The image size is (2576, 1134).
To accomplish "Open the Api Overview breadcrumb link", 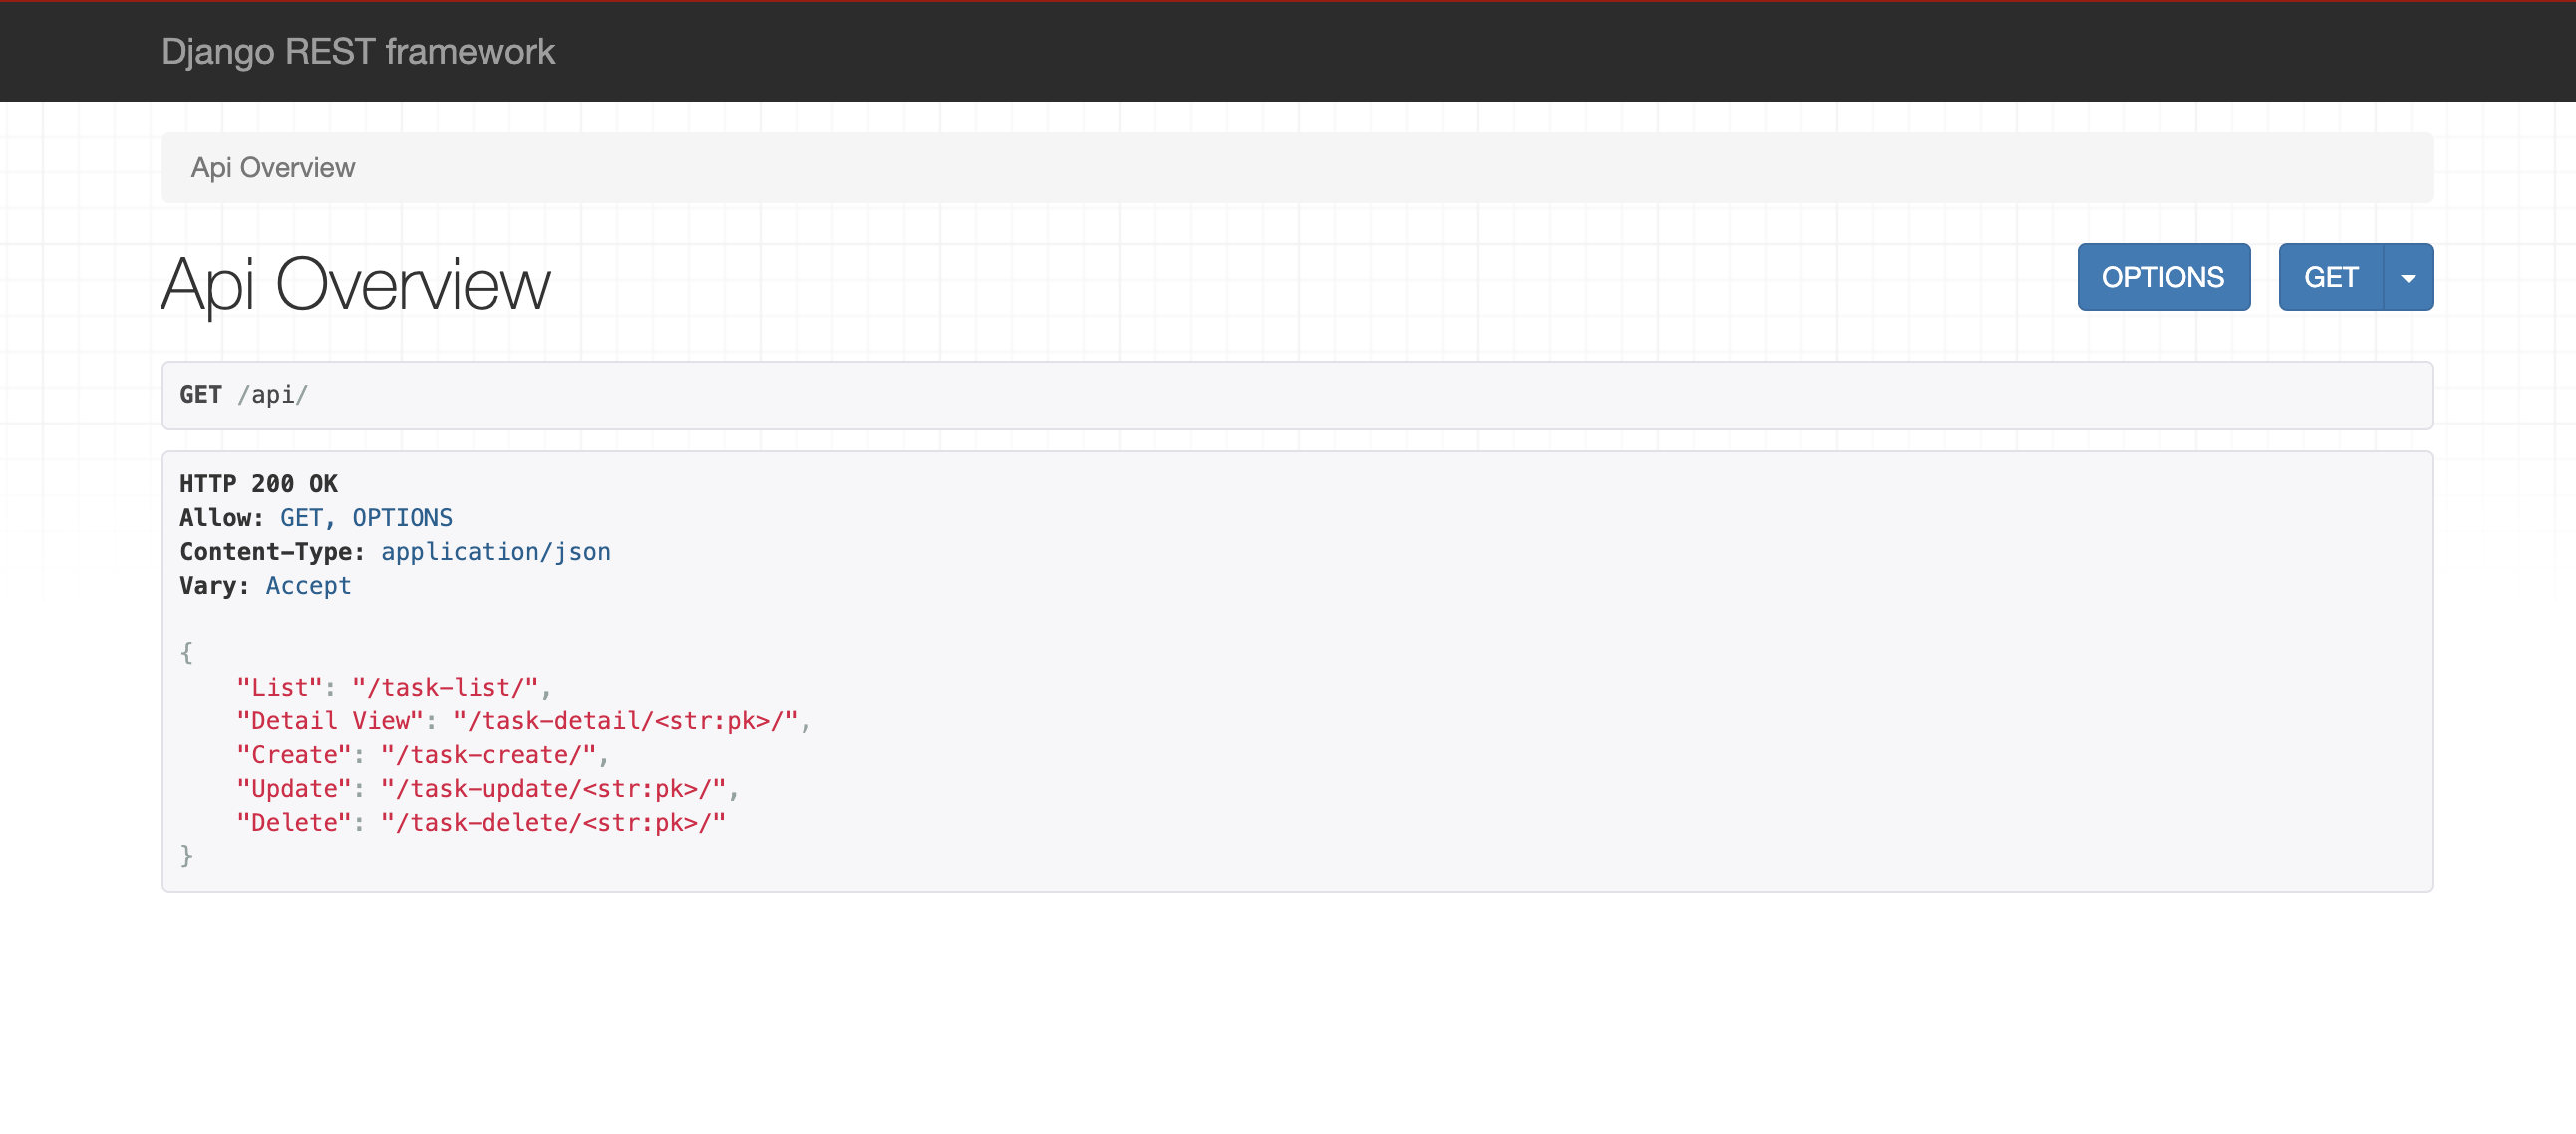I will tap(272, 168).
